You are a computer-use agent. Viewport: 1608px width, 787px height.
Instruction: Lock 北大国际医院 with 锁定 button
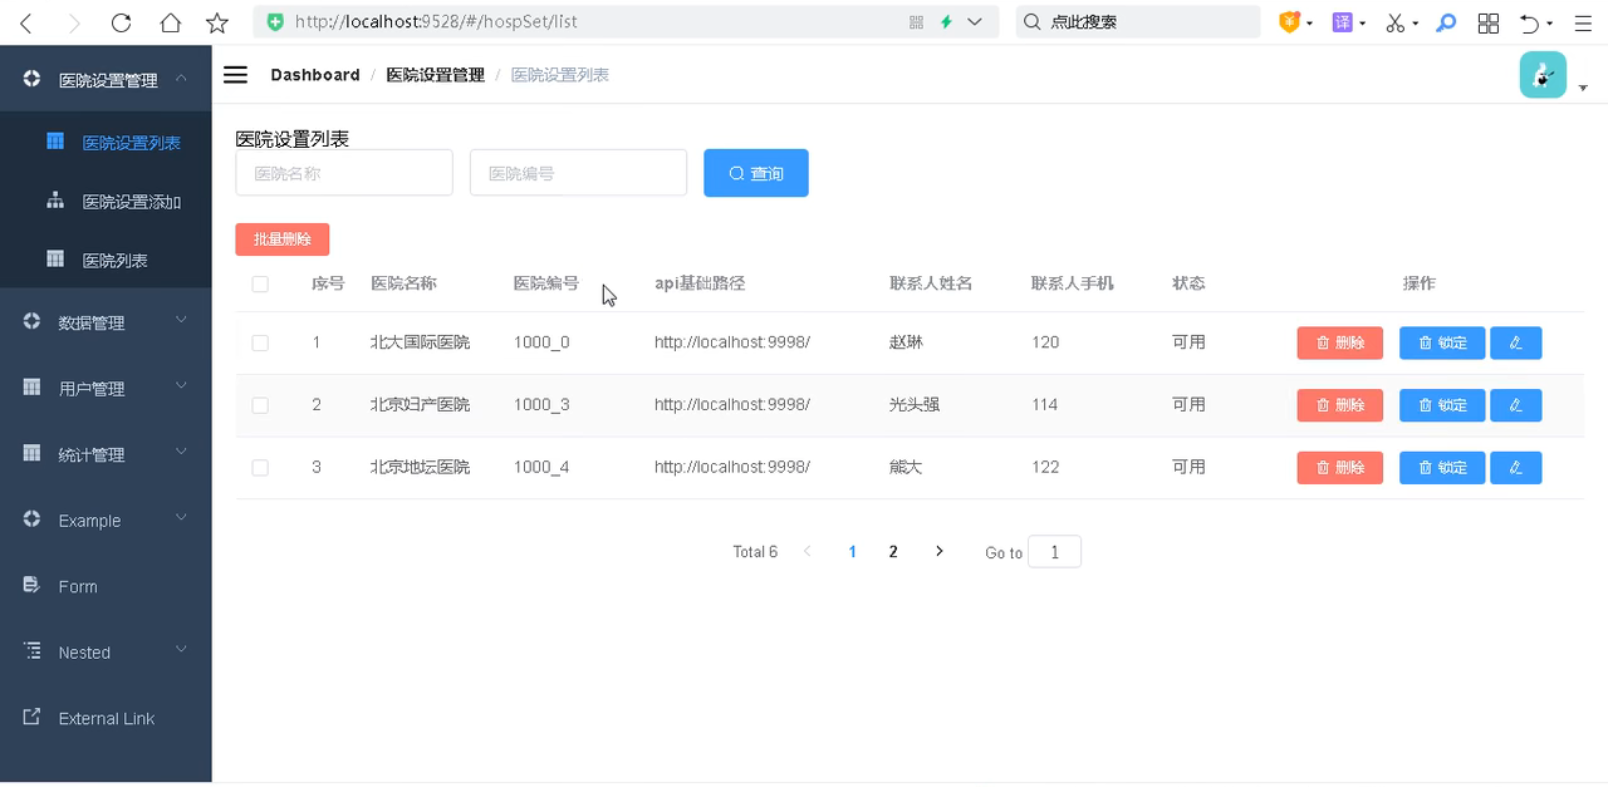(1442, 343)
